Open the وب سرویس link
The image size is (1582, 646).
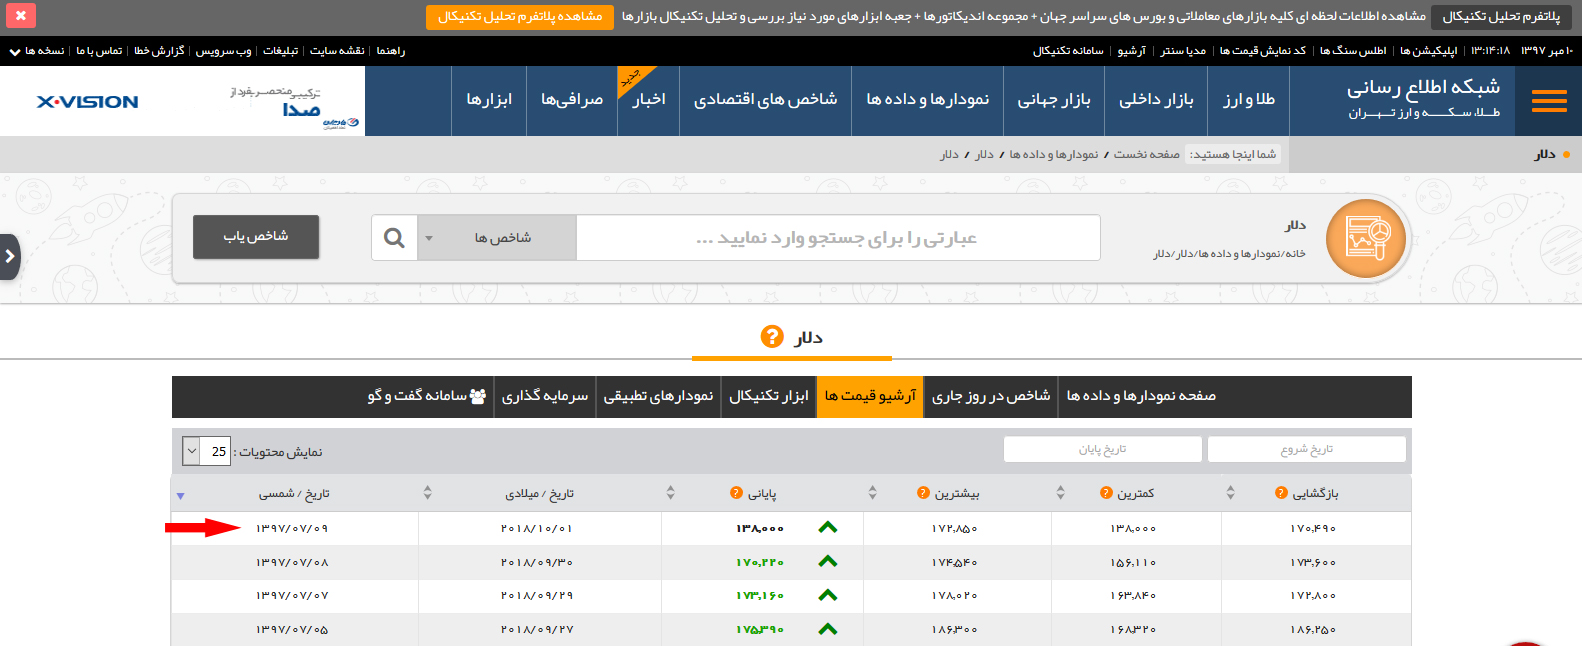(x=223, y=51)
